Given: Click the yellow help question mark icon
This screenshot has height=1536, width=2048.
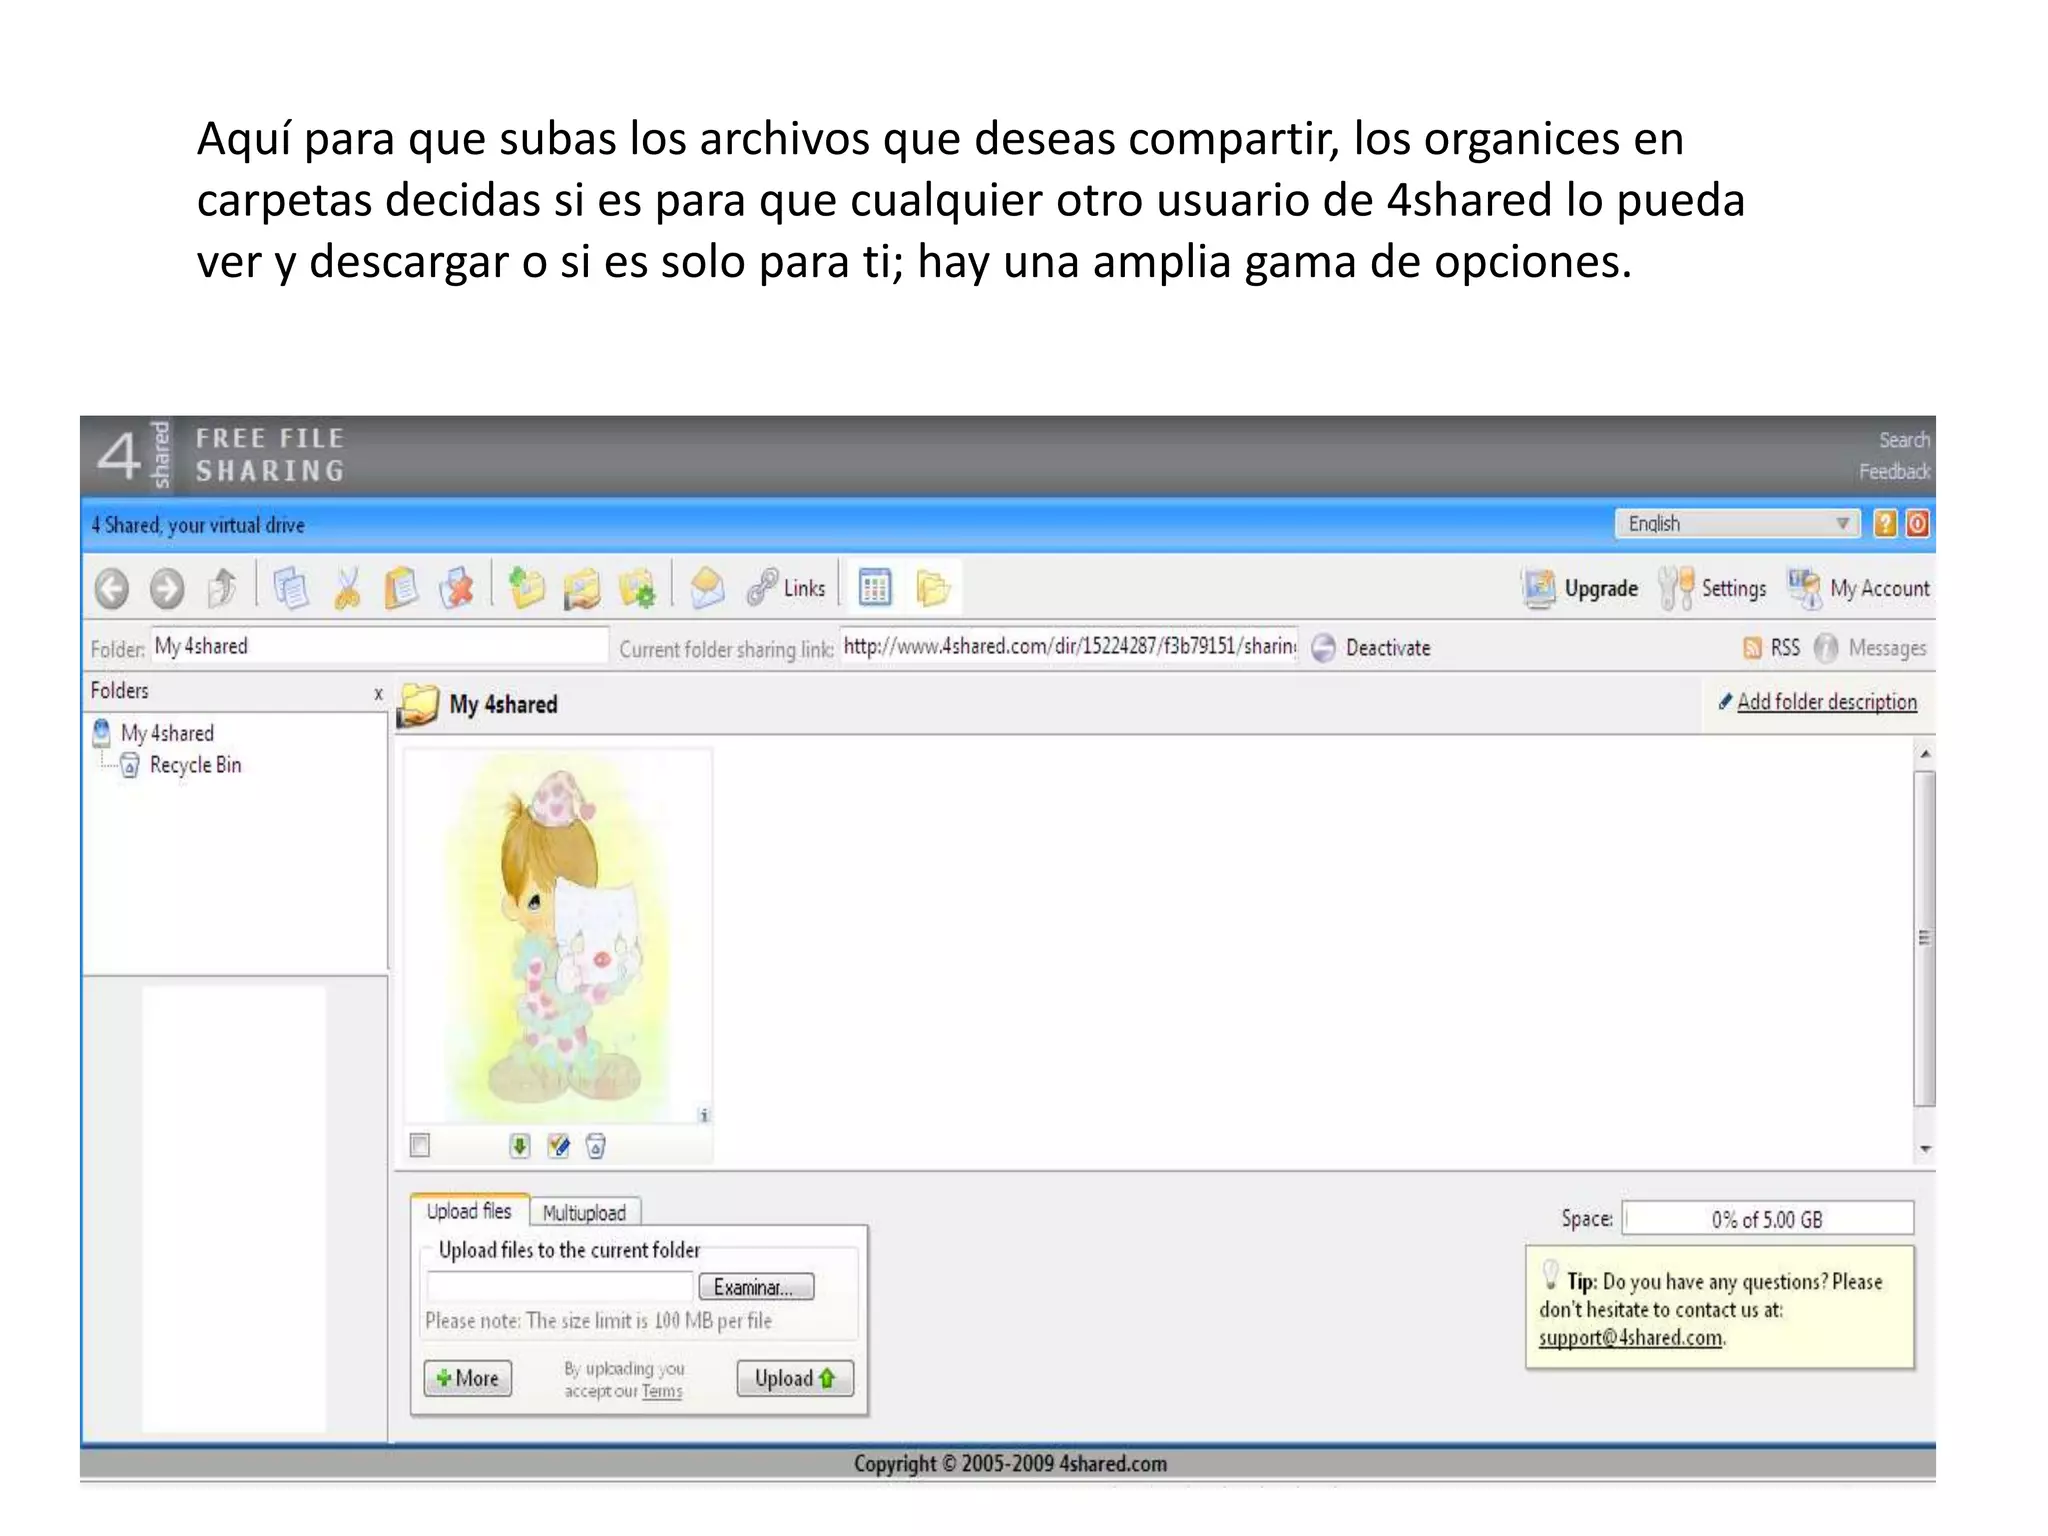Looking at the screenshot, I should (x=1885, y=523).
